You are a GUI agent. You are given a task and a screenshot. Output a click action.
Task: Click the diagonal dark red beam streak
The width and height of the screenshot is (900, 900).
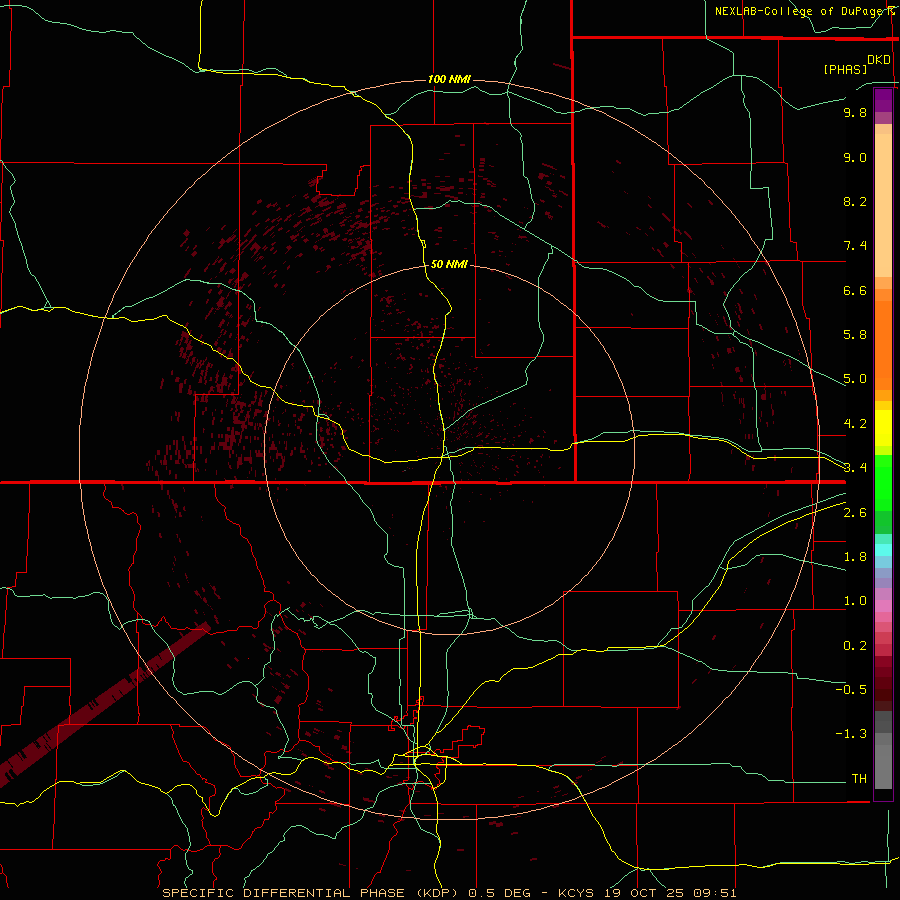[x=106, y=704]
